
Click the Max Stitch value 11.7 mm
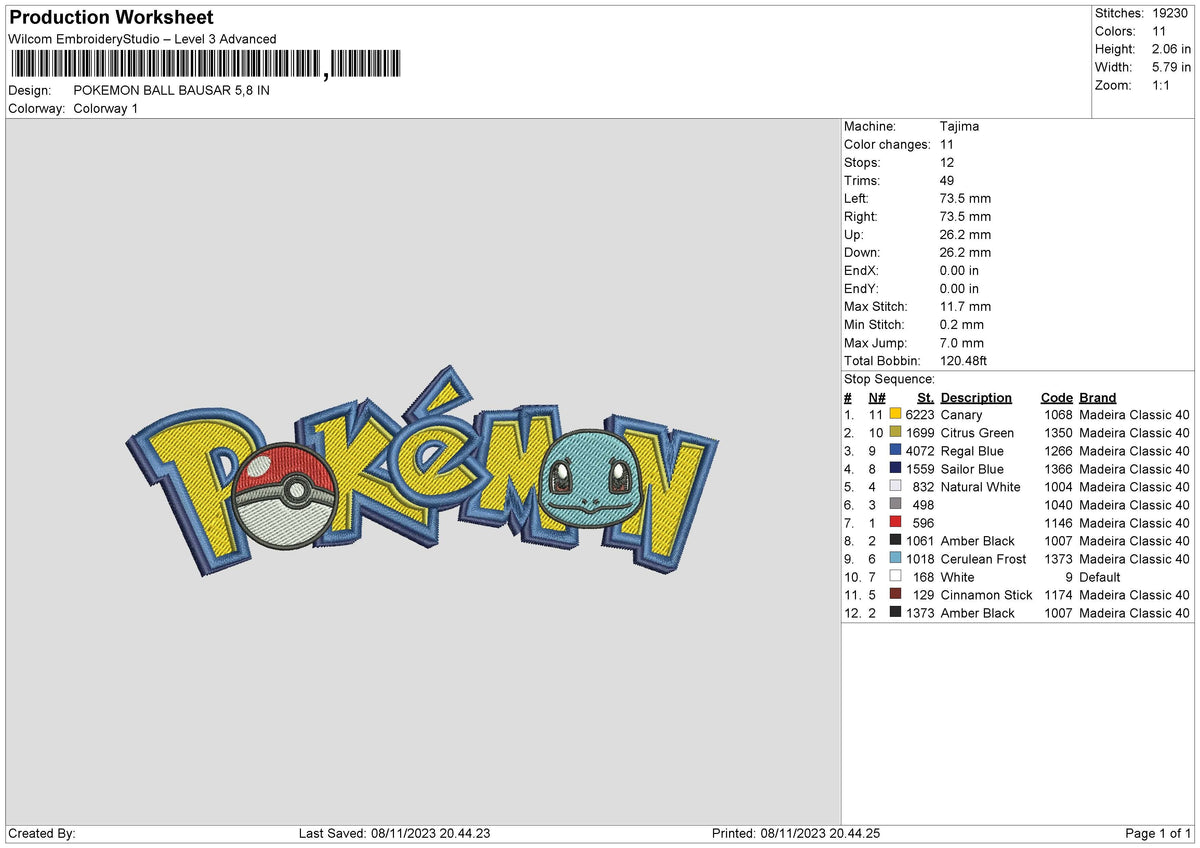tap(965, 306)
